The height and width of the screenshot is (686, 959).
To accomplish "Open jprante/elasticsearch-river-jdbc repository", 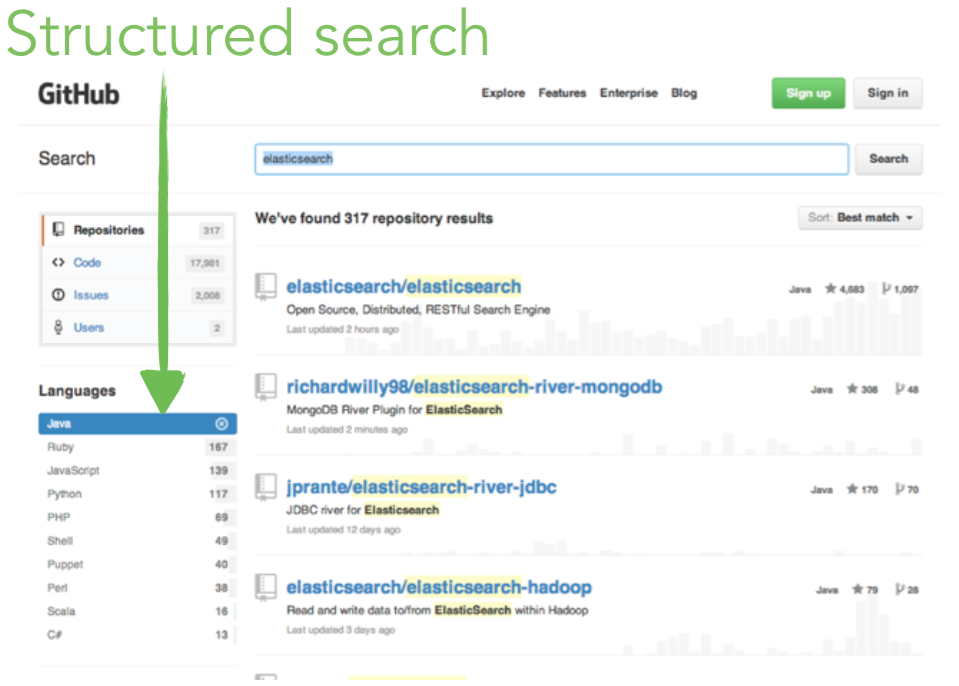I will pyautogui.click(x=421, y=487).
